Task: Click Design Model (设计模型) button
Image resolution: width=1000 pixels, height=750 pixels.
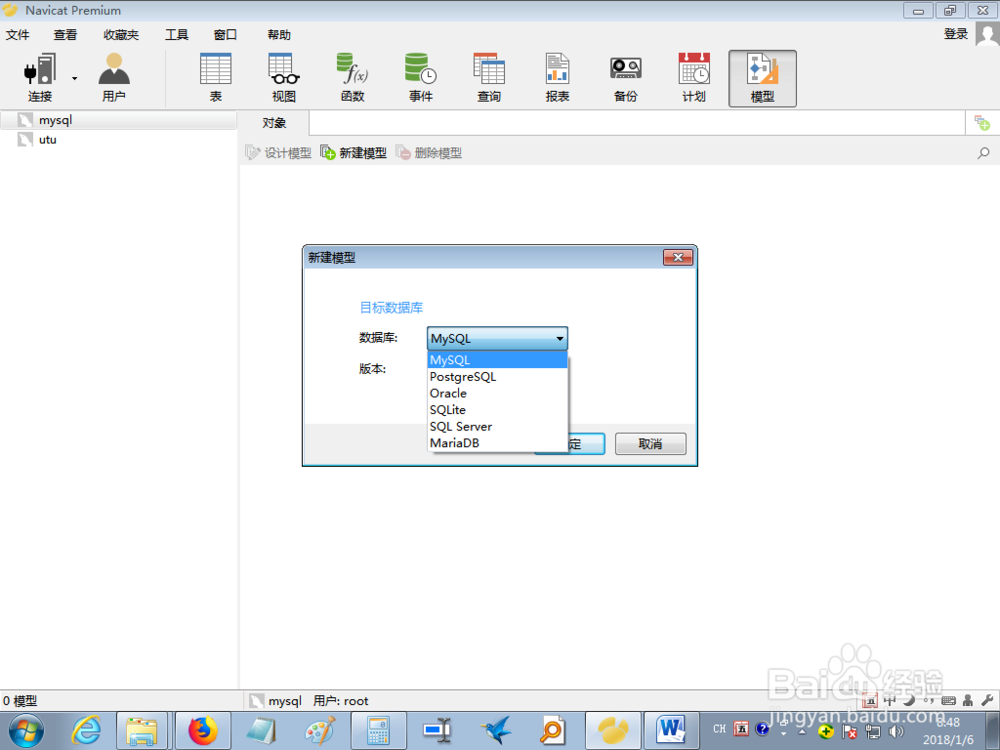Action: (279, 153)
